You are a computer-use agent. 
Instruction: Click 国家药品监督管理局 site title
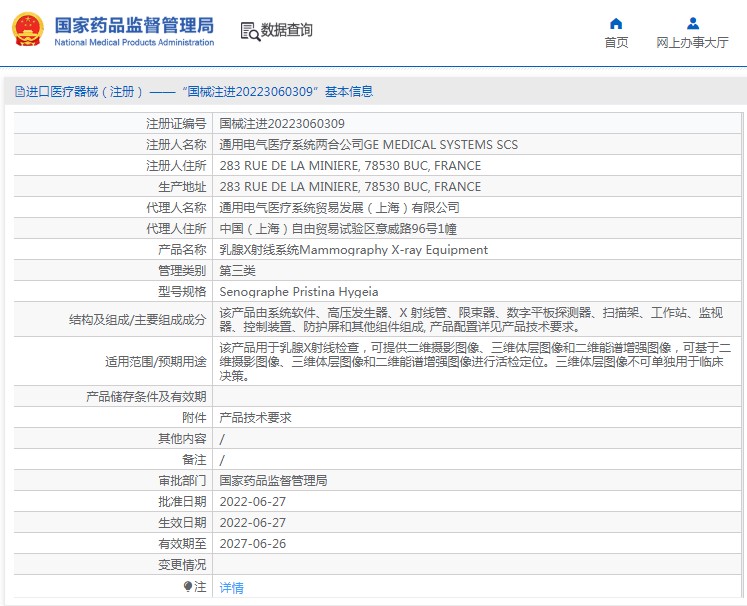tap(134, 25)
